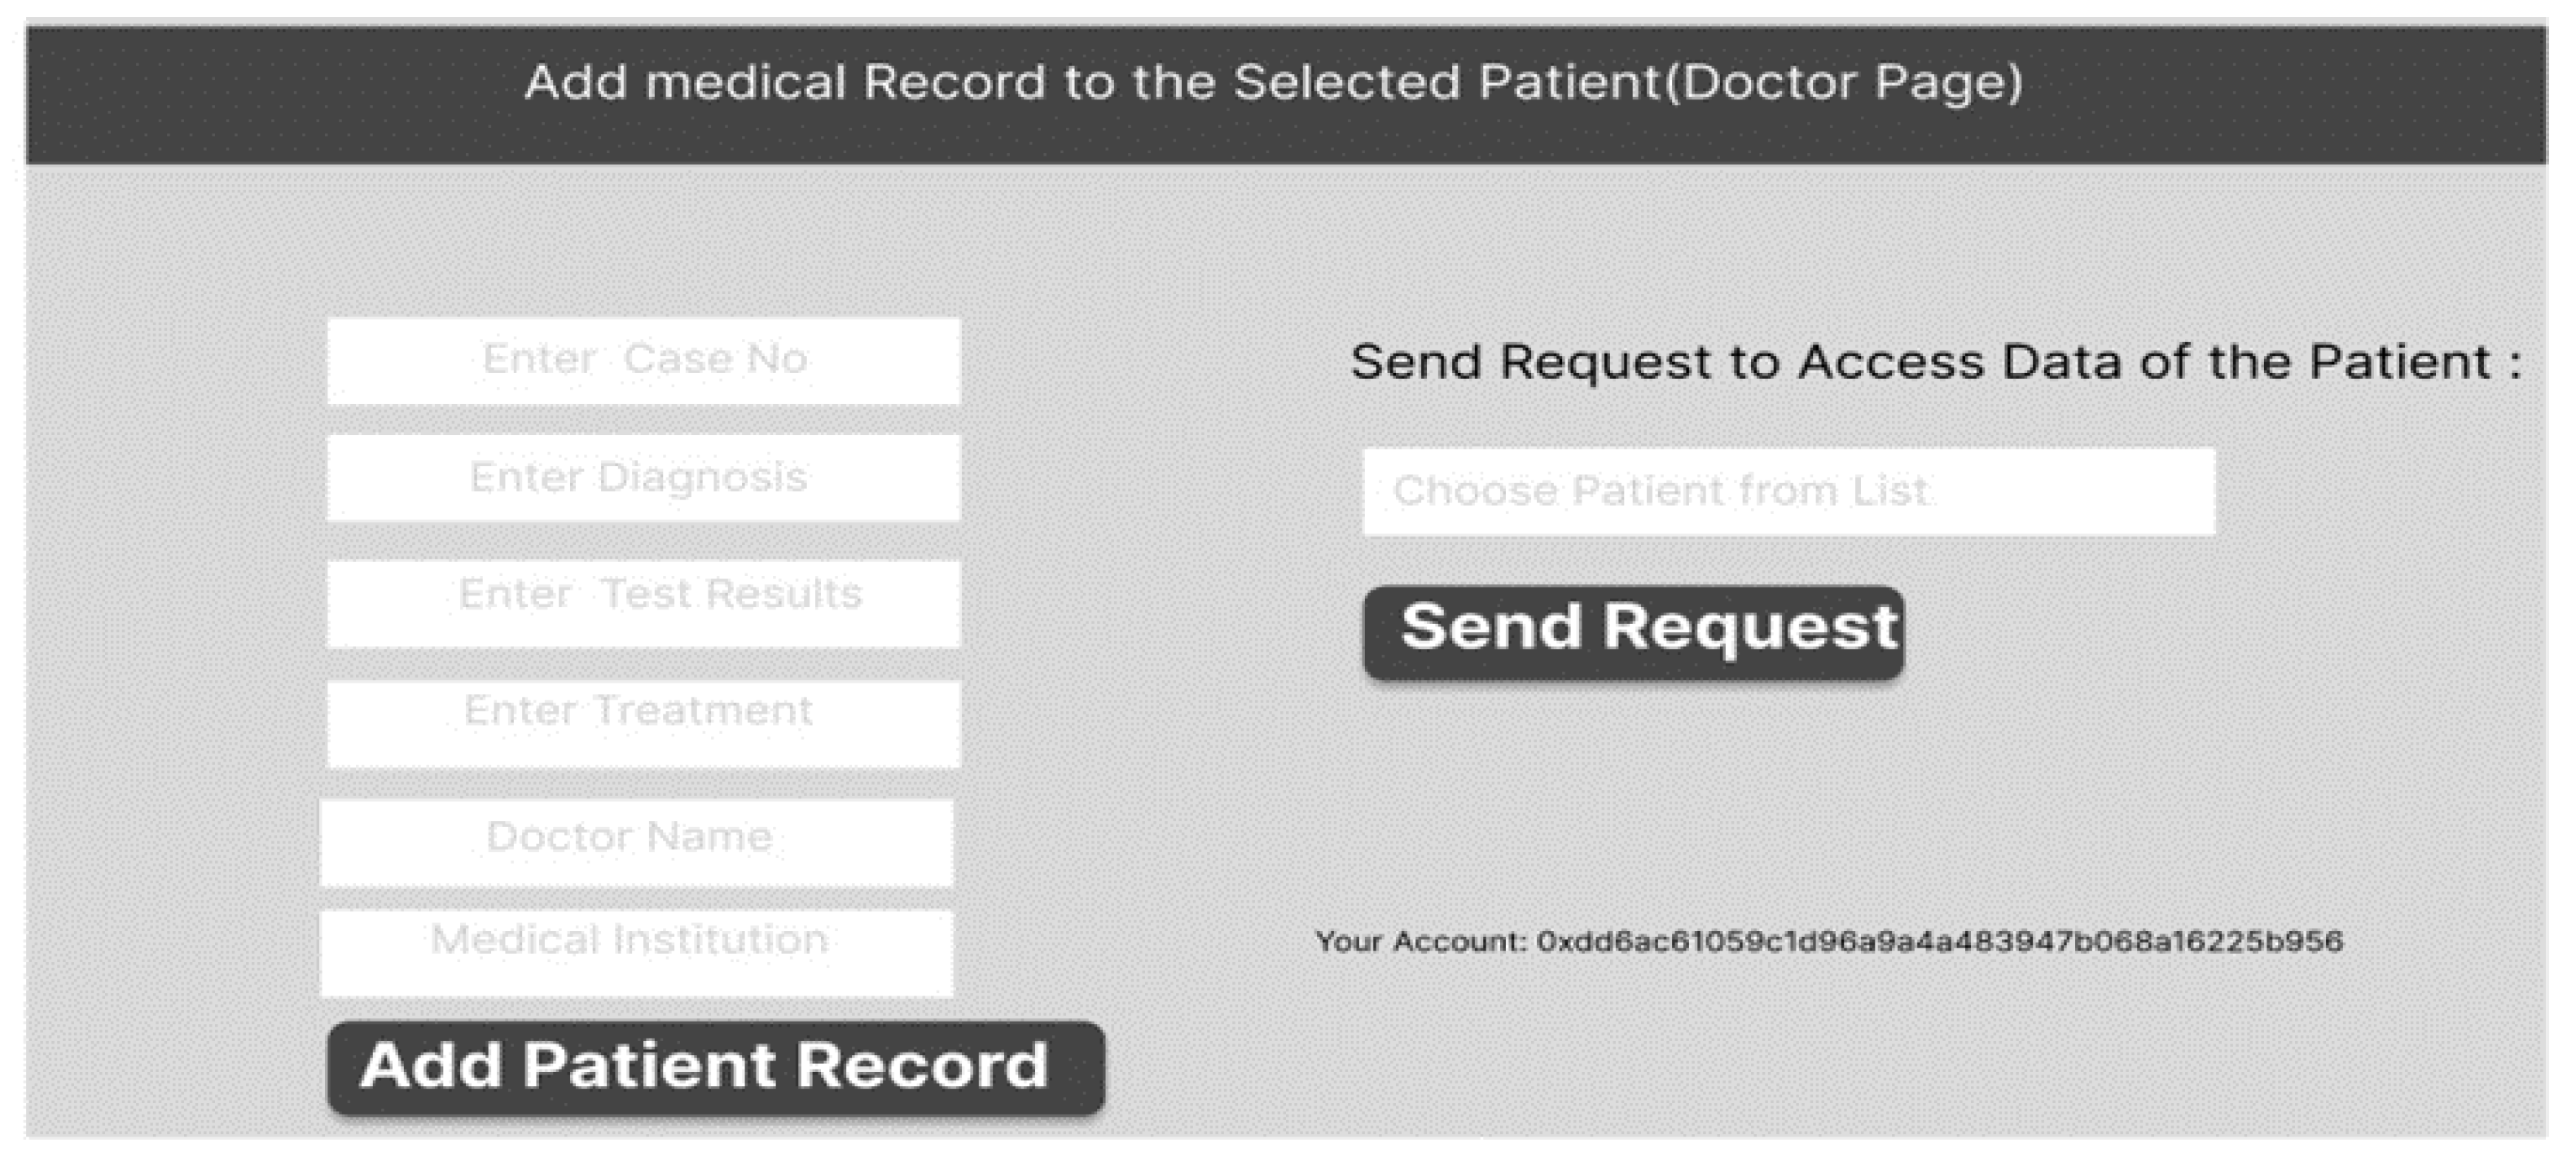
Task: Select the 0xdd6ac account address text
Action: tap(1939, 941)
